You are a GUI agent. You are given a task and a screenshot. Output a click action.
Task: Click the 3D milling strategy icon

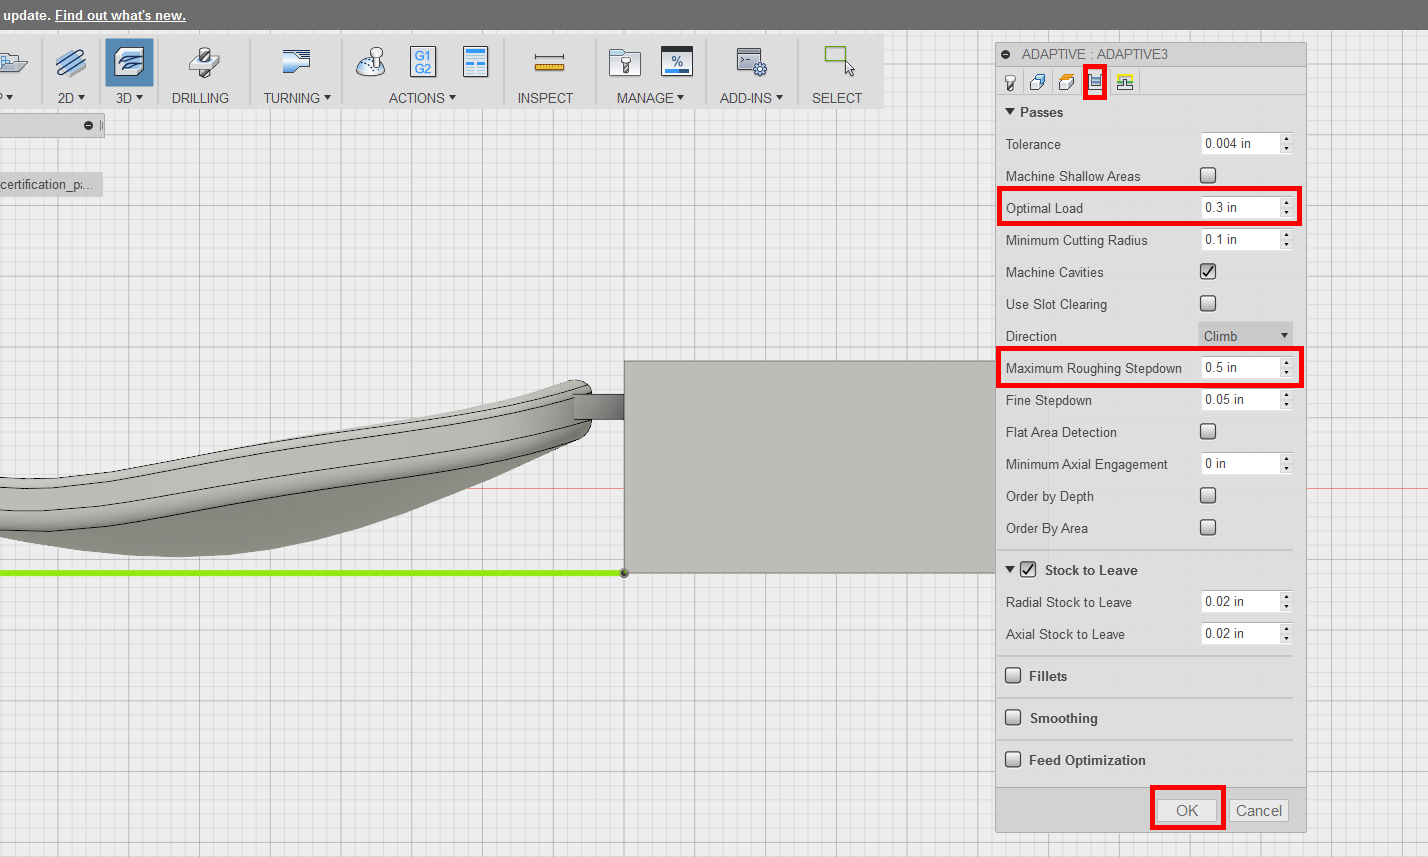(x=130, y=63)
